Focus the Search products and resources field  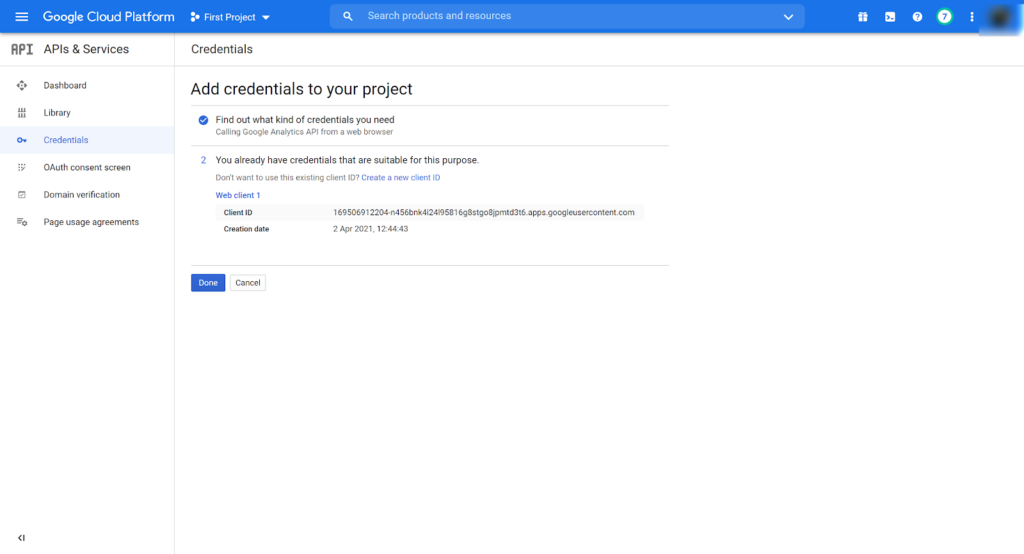coord(567,16)
